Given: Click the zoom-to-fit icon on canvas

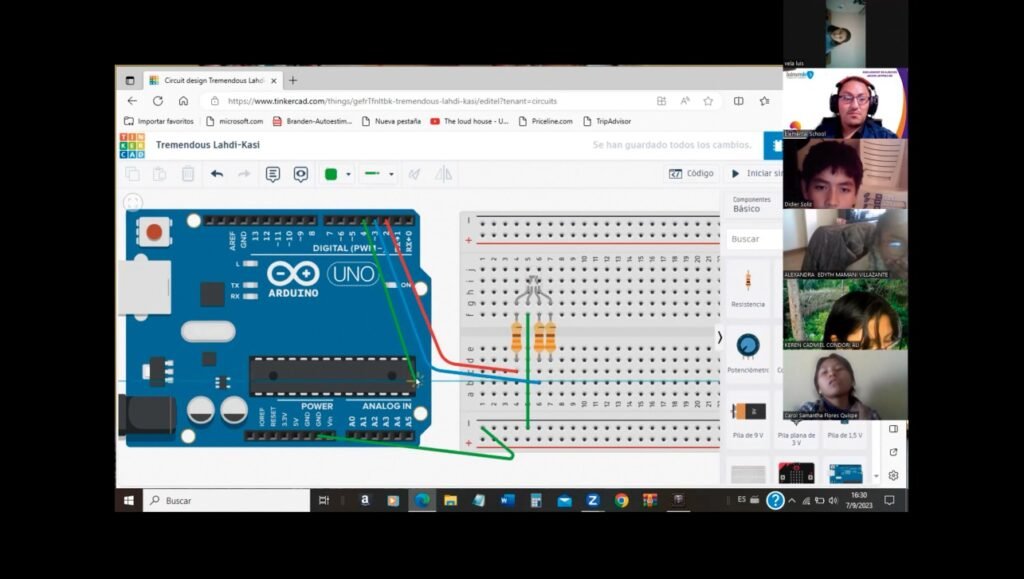Looking at the screenshot, I should [133, 202].
